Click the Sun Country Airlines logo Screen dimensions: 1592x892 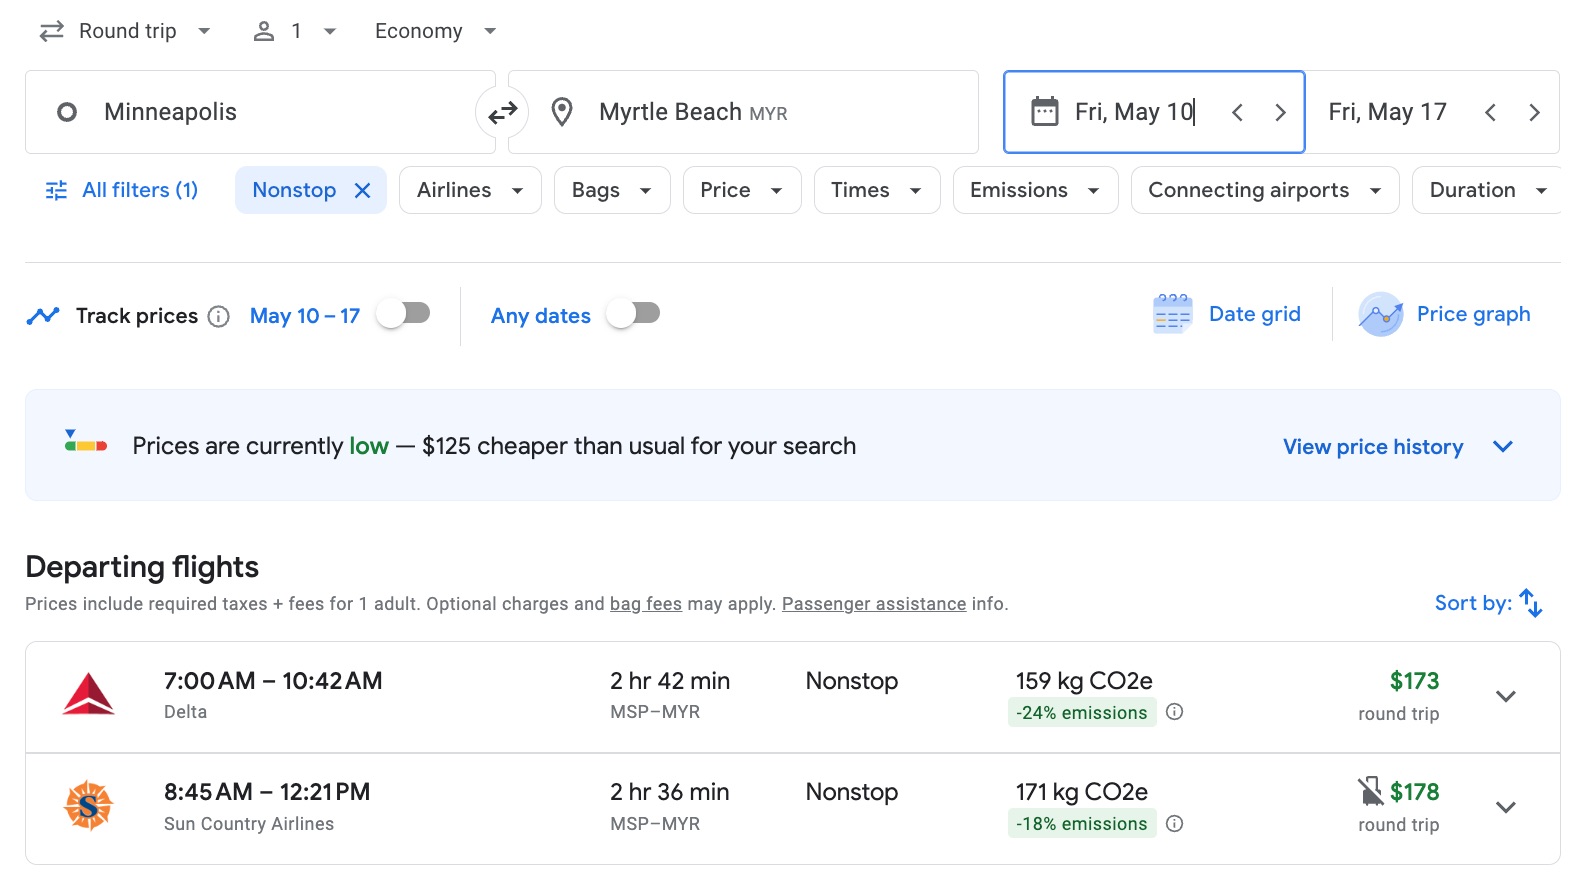(x=88, y=805)
